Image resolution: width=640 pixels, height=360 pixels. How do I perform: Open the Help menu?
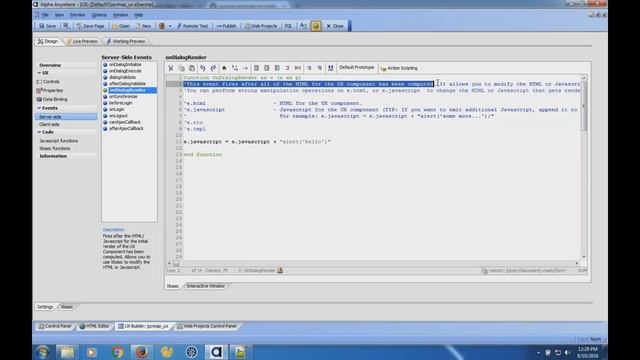click(139, 15)
